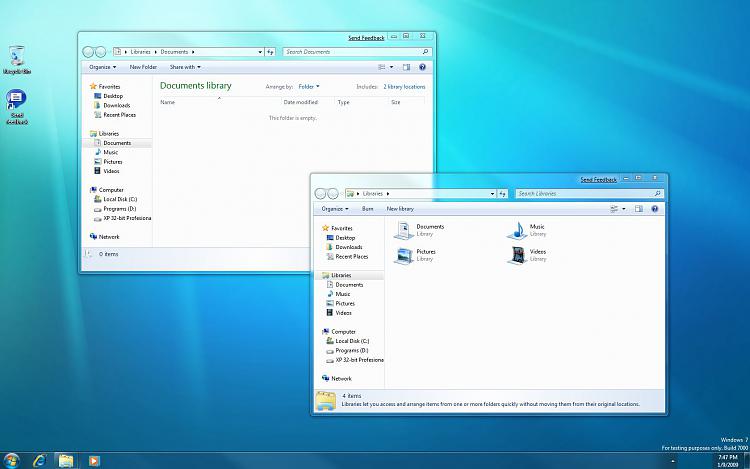This screenshot has width=750, height=469.
Task: Open view options arrow in Documents window
Action: coord(391,67)
